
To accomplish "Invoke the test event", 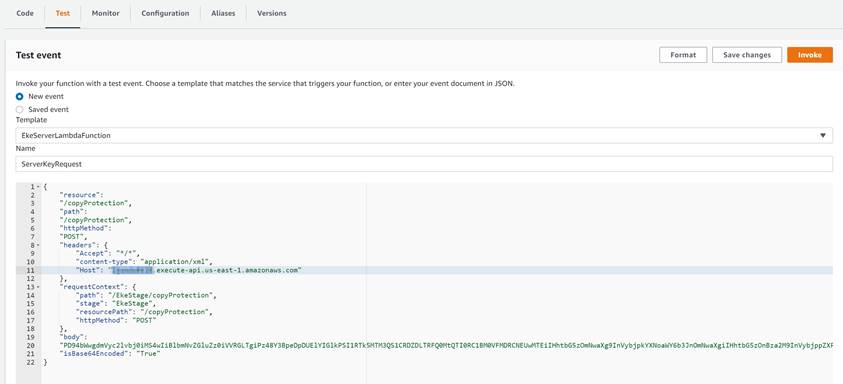I will 810,55.
